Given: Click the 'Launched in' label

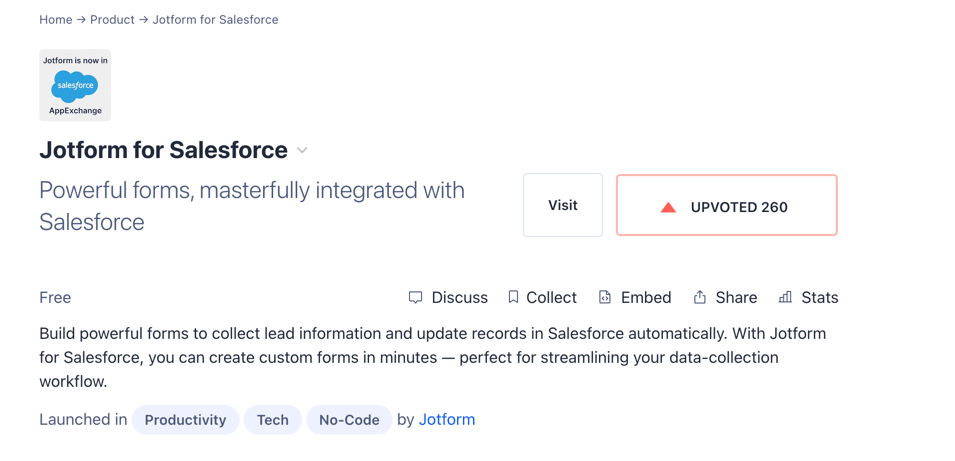Looking at the screenshot, I should (83, 420).
